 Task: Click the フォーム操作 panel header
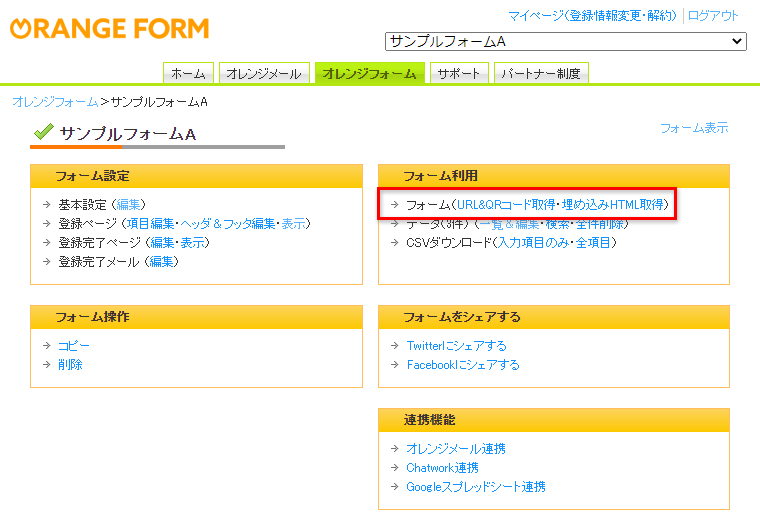tap(196, 317)
